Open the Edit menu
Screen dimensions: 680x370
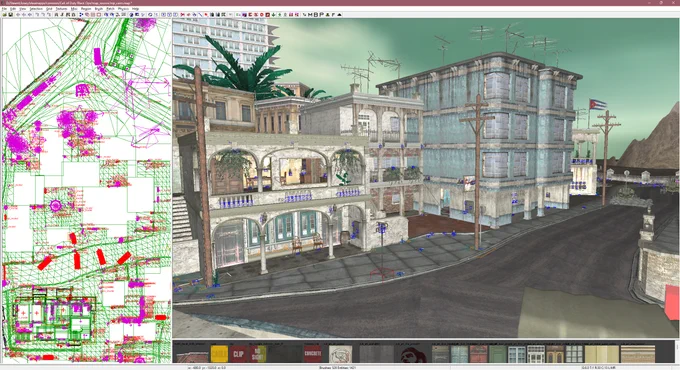[13, 9]
